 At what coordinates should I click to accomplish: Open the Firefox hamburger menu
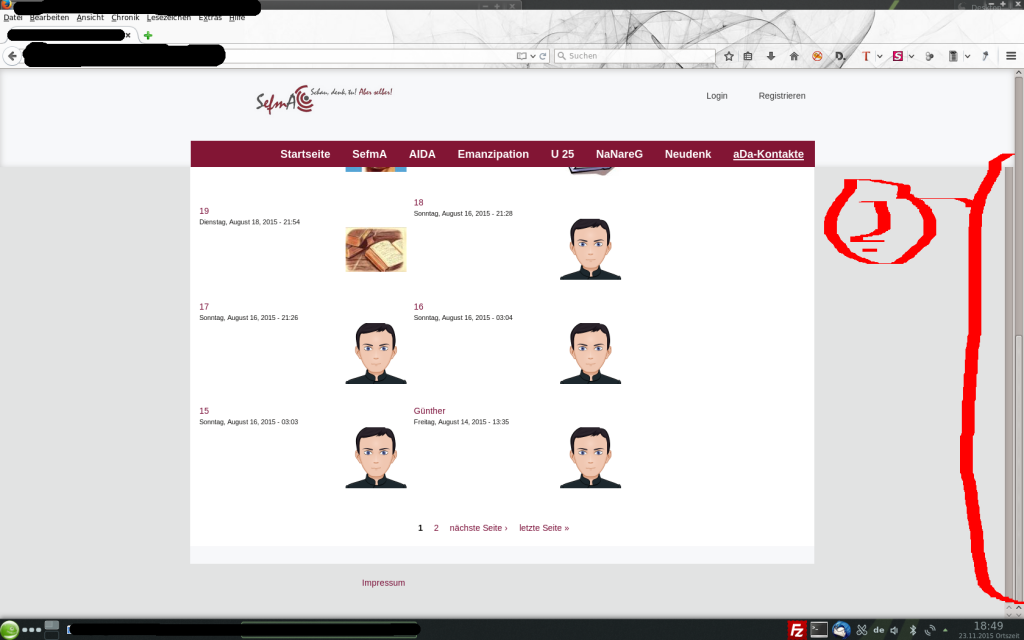1011,56
